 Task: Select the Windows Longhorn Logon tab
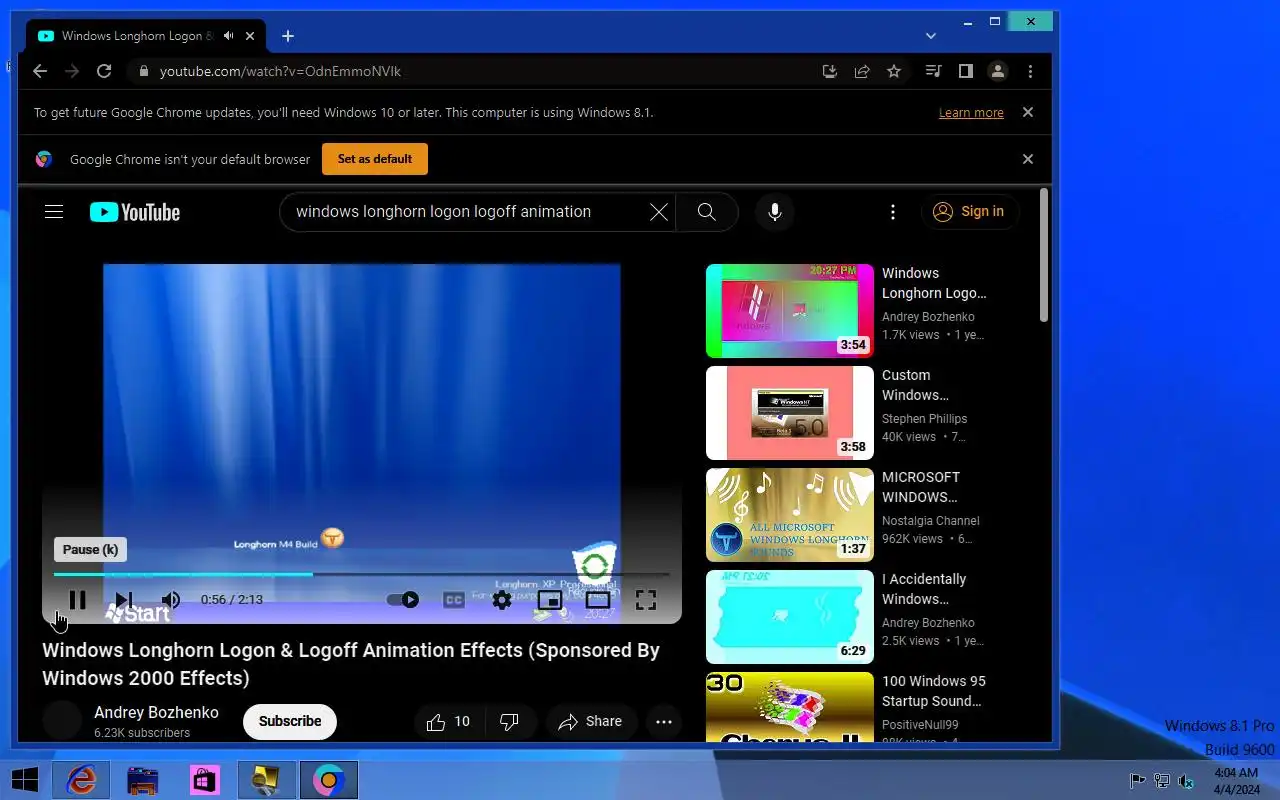(x=147, y=36)
